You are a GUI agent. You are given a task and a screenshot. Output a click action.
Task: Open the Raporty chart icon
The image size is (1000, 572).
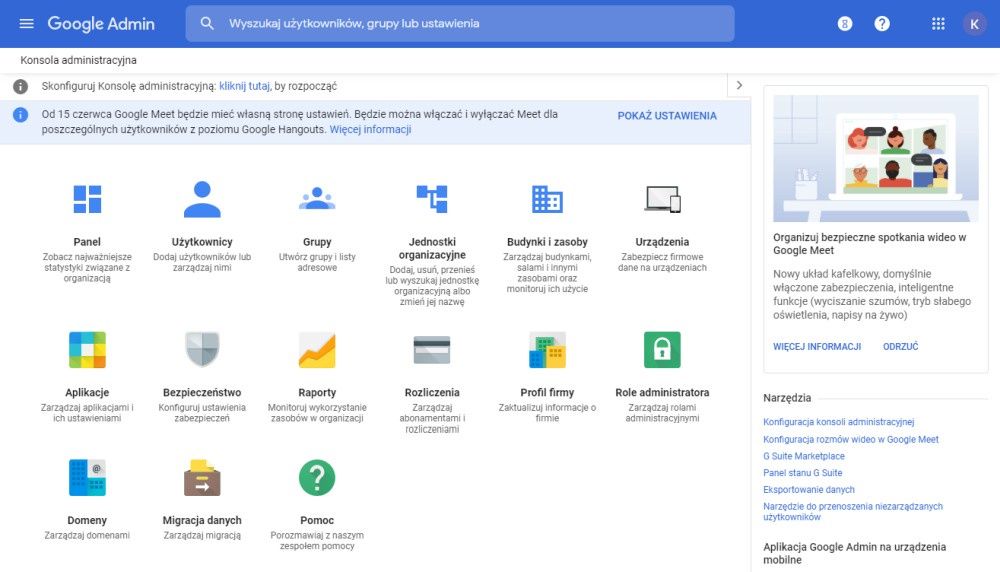(317, 349)
